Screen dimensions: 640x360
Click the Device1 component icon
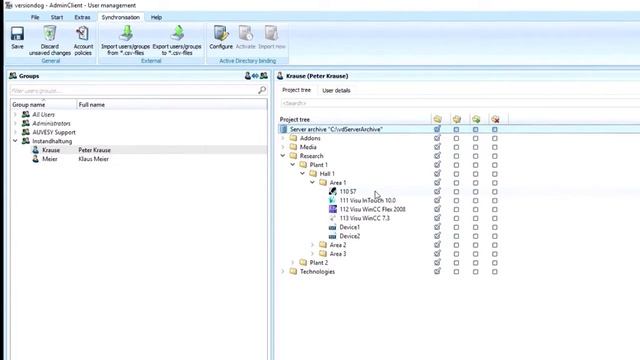[333, 227]
